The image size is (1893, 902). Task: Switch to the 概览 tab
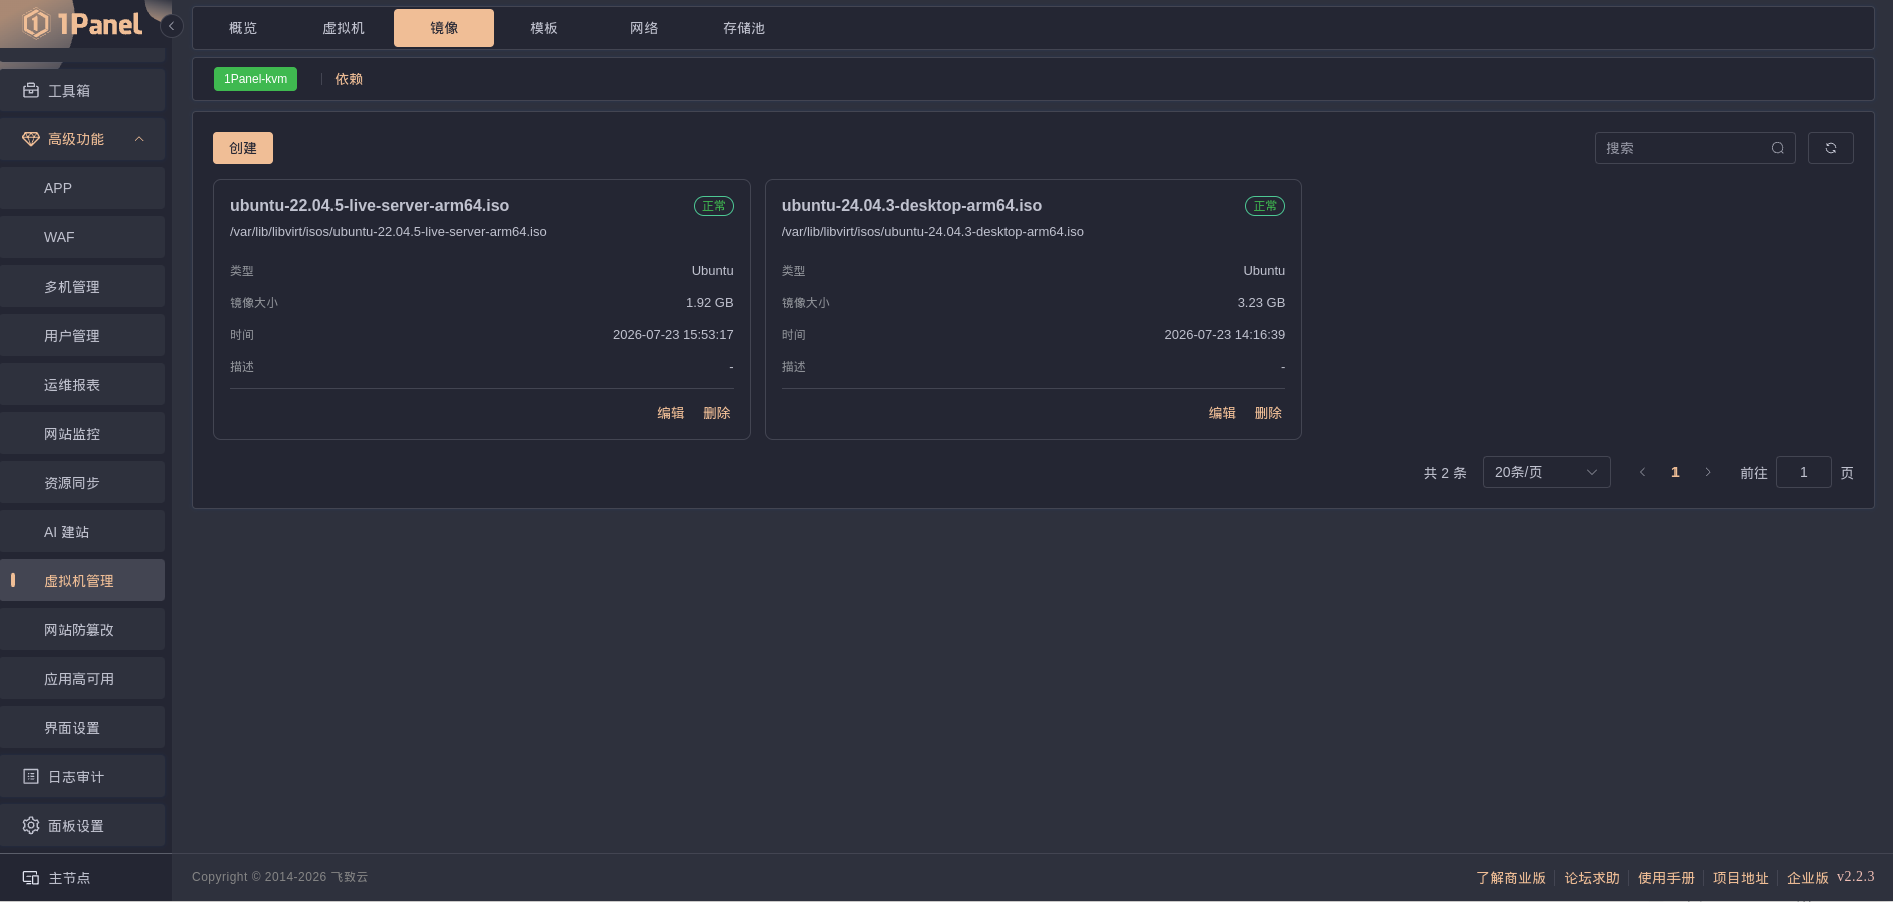coord(243,28)
